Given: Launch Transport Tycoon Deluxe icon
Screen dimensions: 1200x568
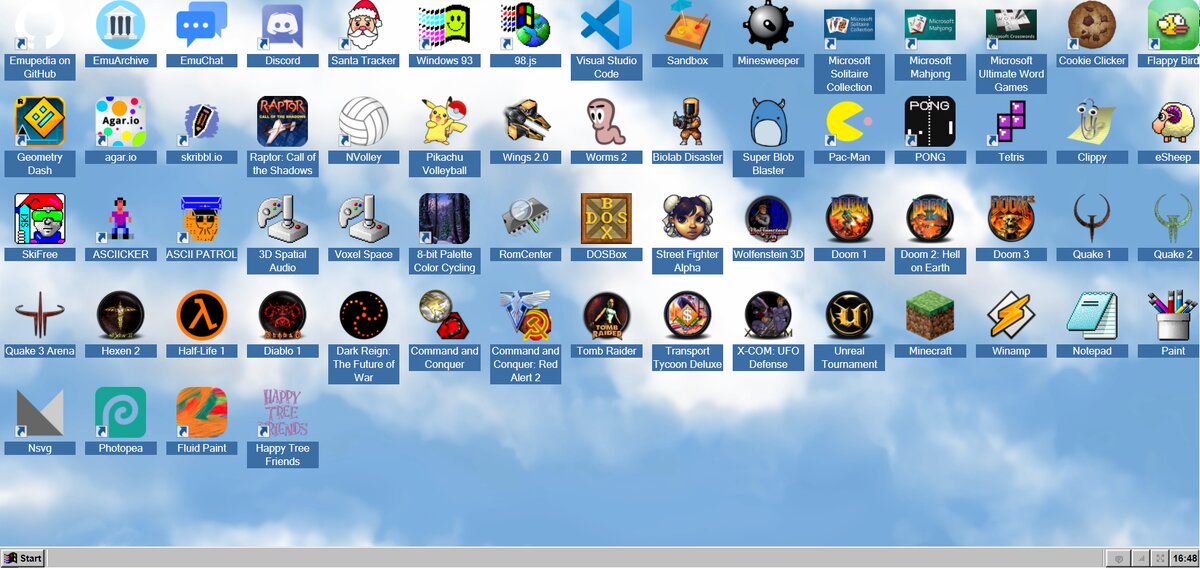Looking at the screenshot, I should click(x=687, y=315).
